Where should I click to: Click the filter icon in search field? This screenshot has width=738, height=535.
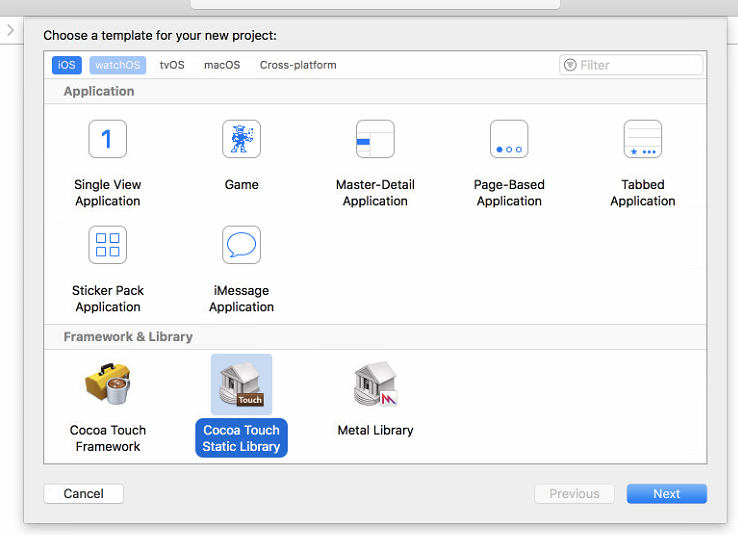click(x=570, y=65)
